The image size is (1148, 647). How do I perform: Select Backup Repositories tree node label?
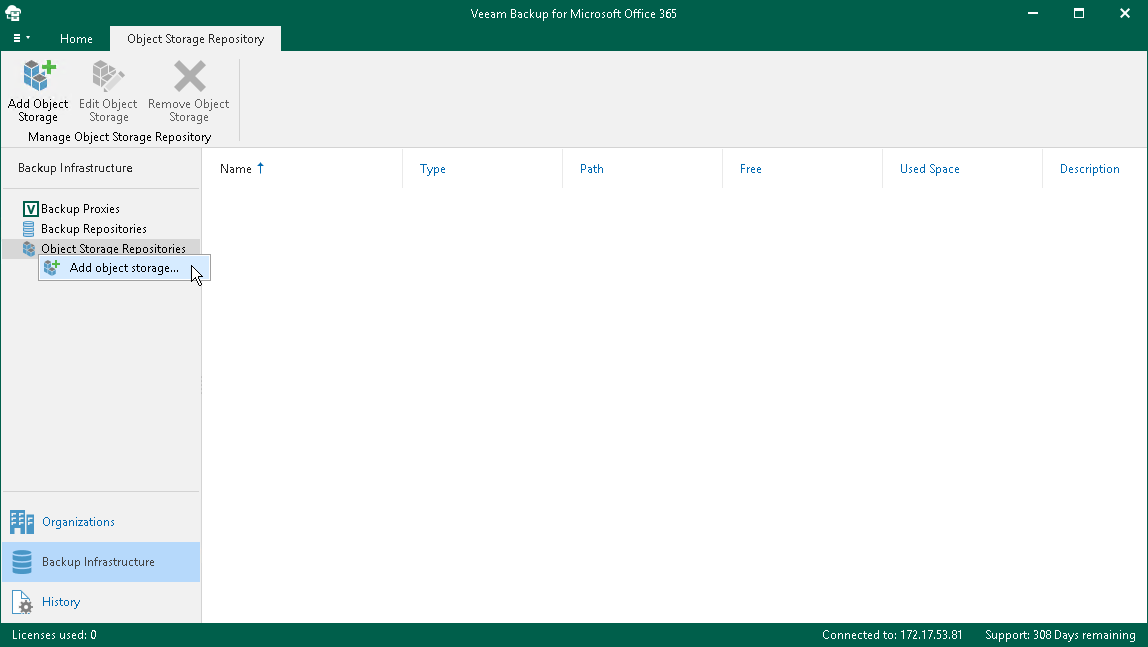coord(94,229)
